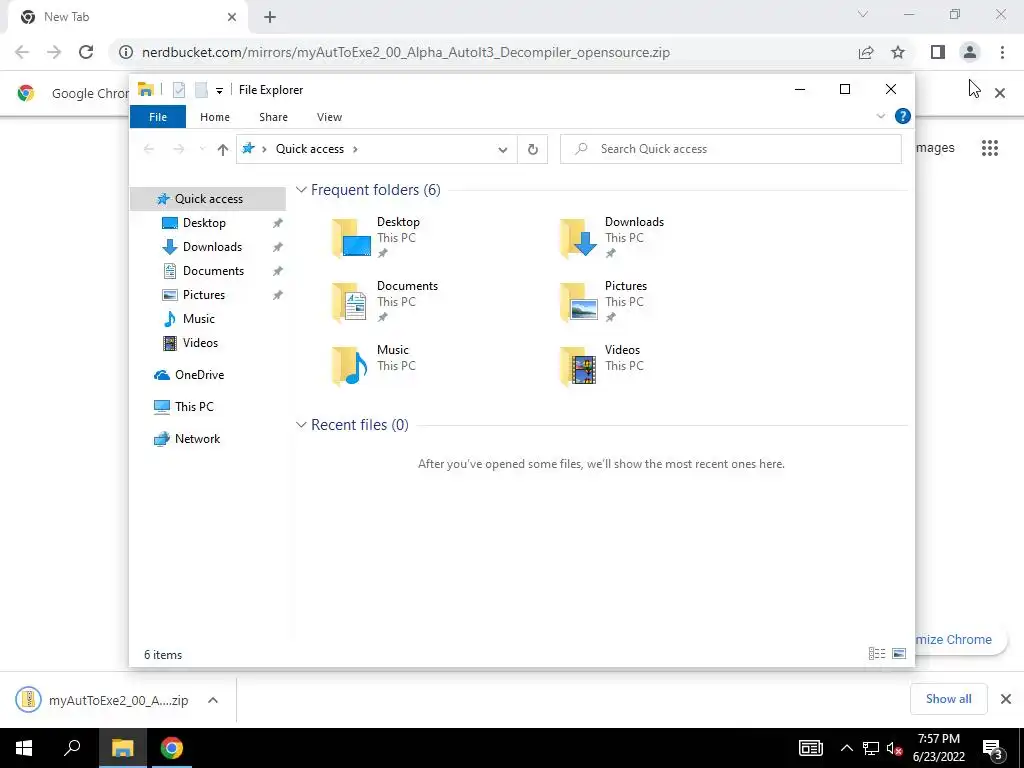The width and height of the screenshot is (1024, 768).
Task: Open Pictures in the navigation pane
Action: point(204,295)
